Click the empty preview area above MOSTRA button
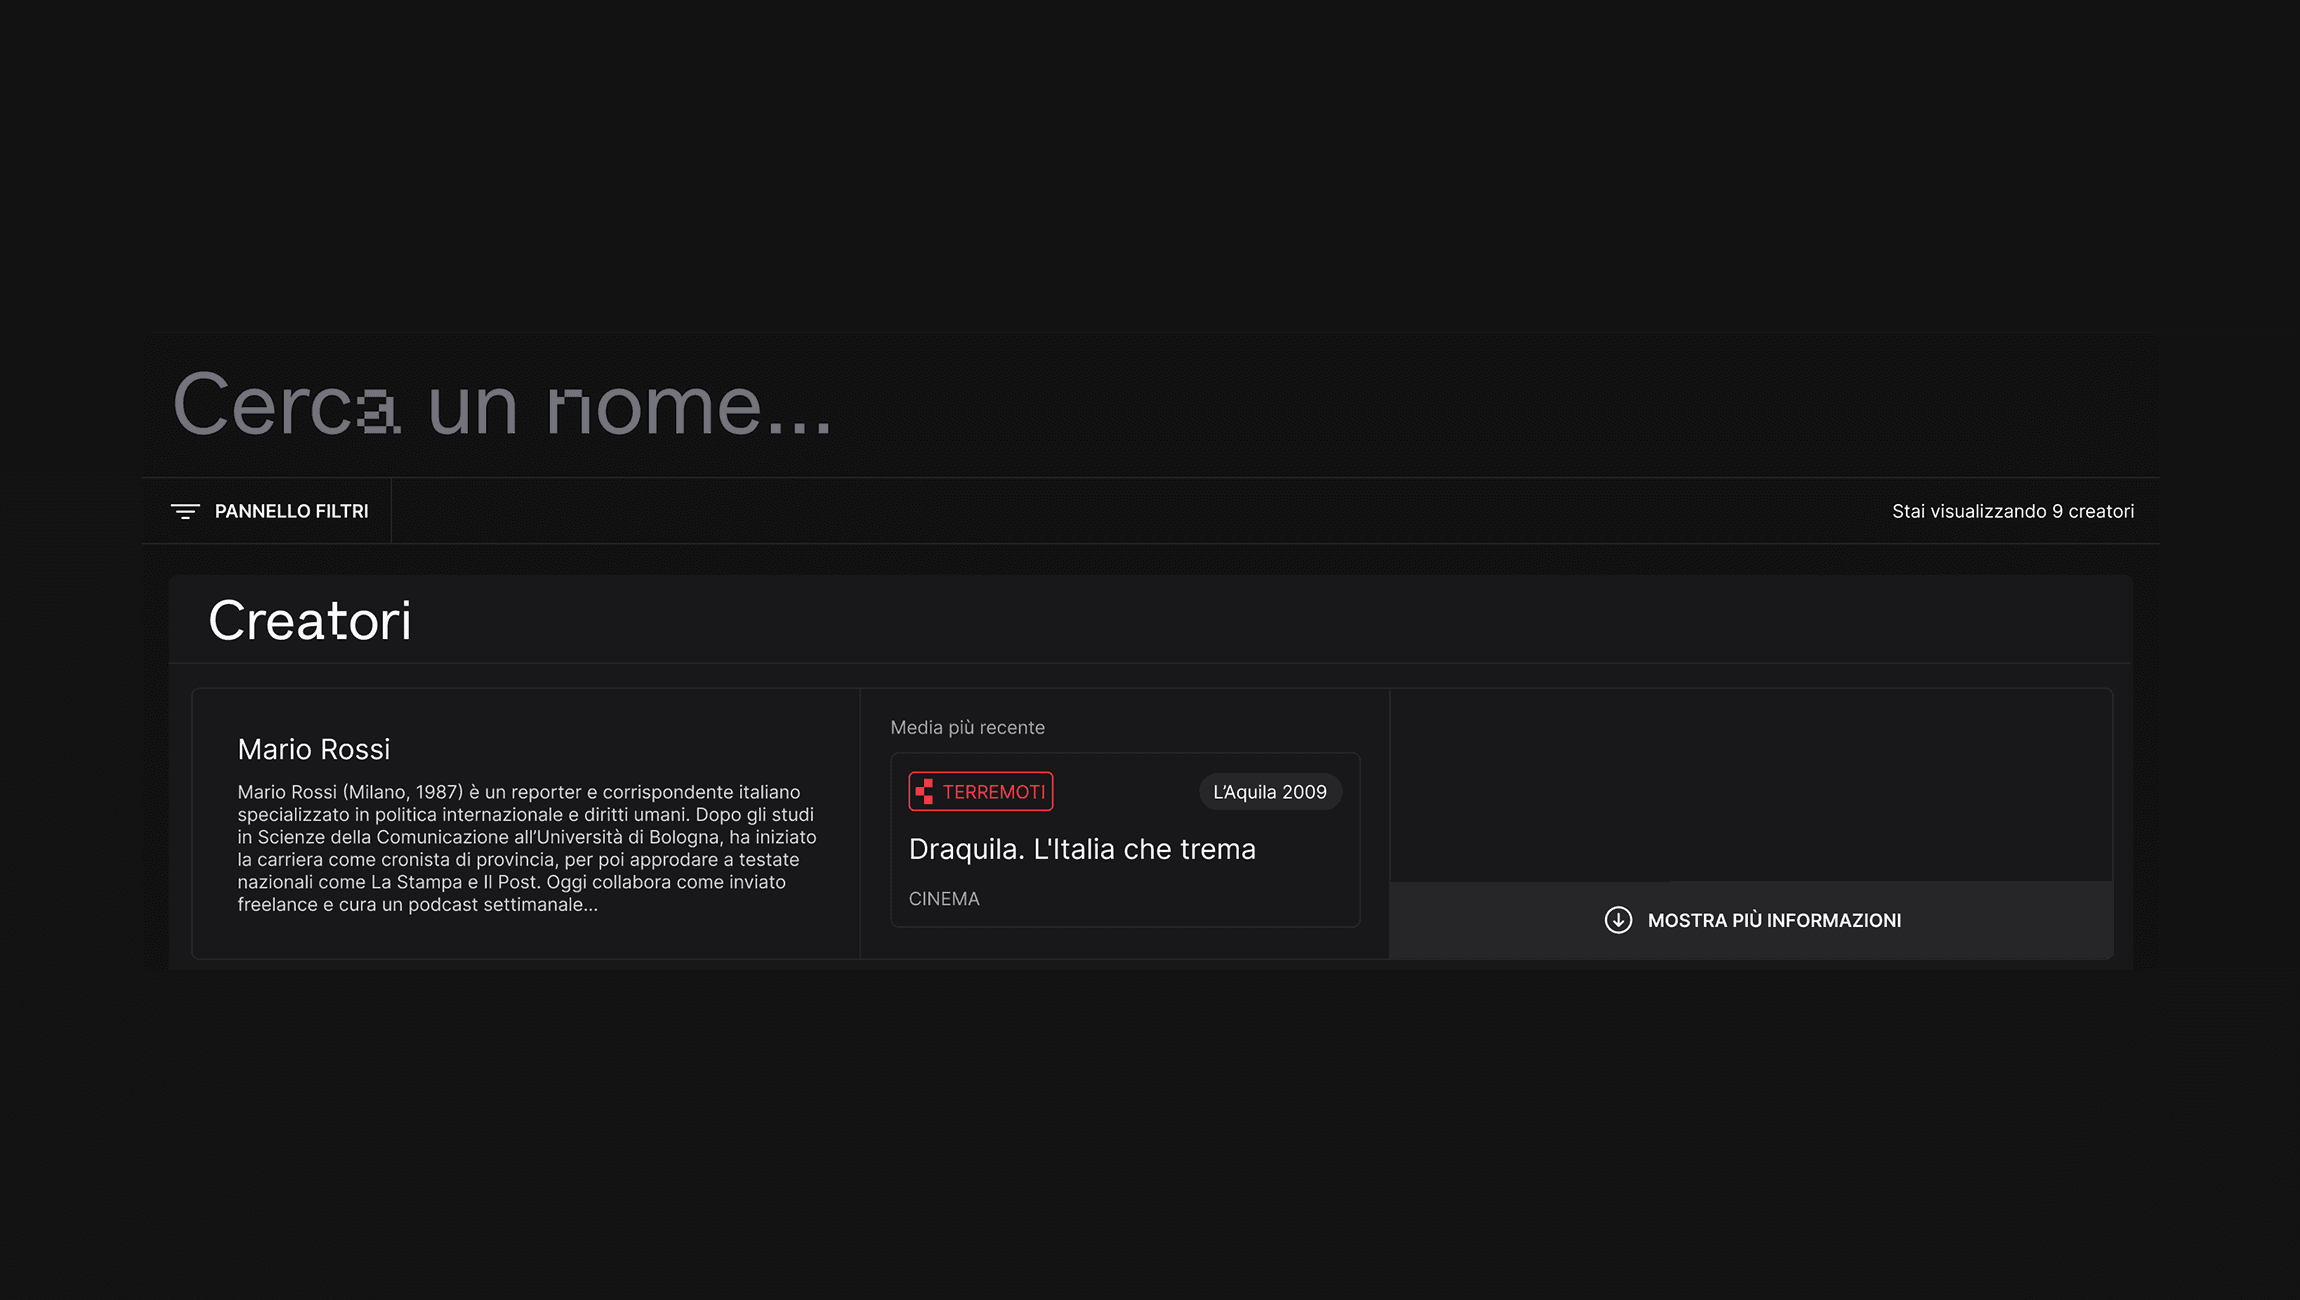Screen dimensions: 2300x1300 pos(1750,785)
